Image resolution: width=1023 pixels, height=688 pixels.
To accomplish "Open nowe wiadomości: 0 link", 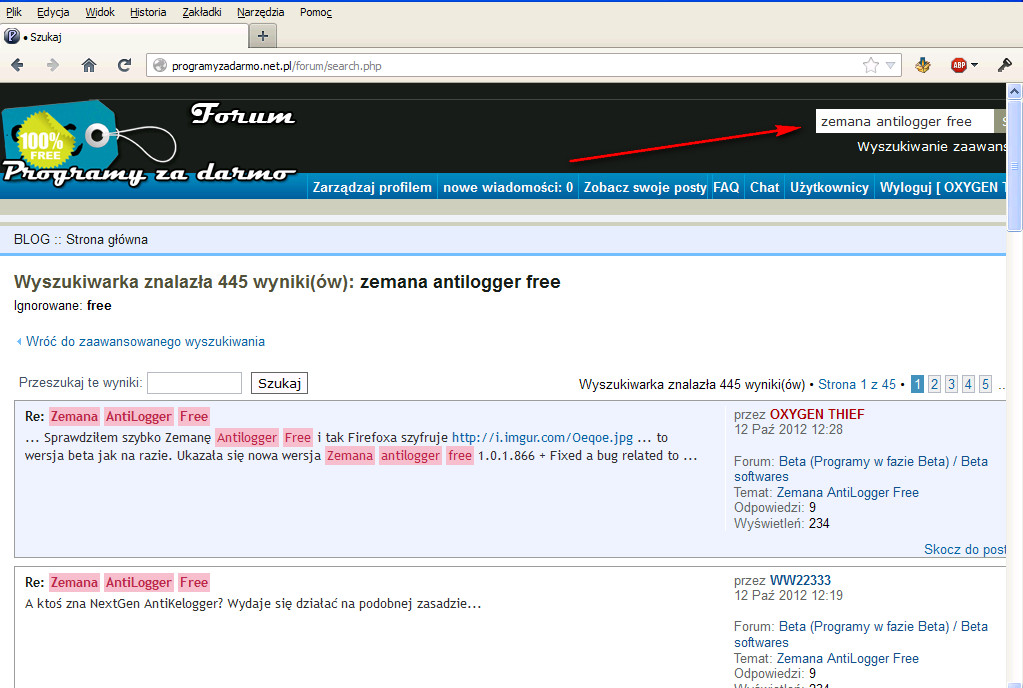I will [x=508, y=187].
